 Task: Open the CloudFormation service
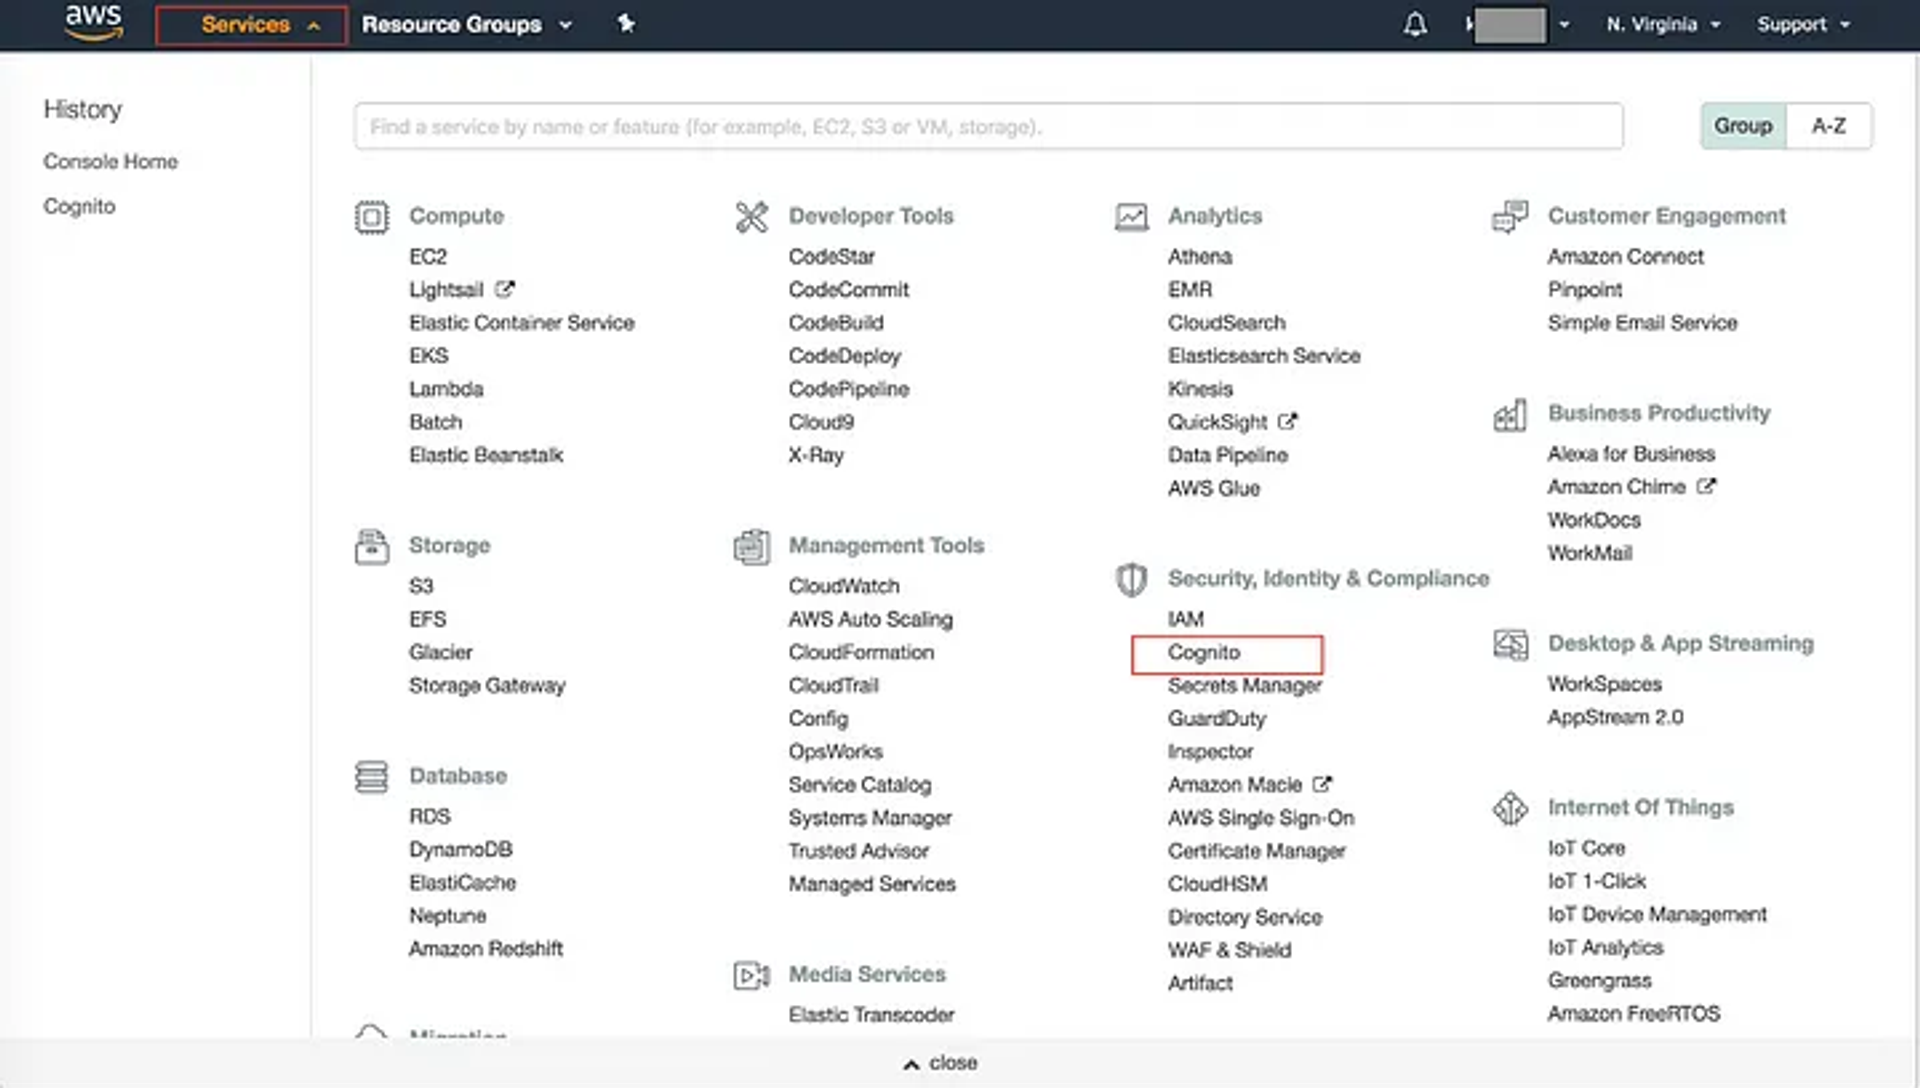(x=861, y=652)
